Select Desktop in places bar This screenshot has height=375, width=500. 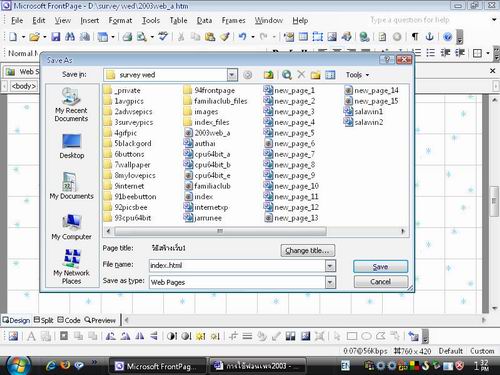coord(72,146)
